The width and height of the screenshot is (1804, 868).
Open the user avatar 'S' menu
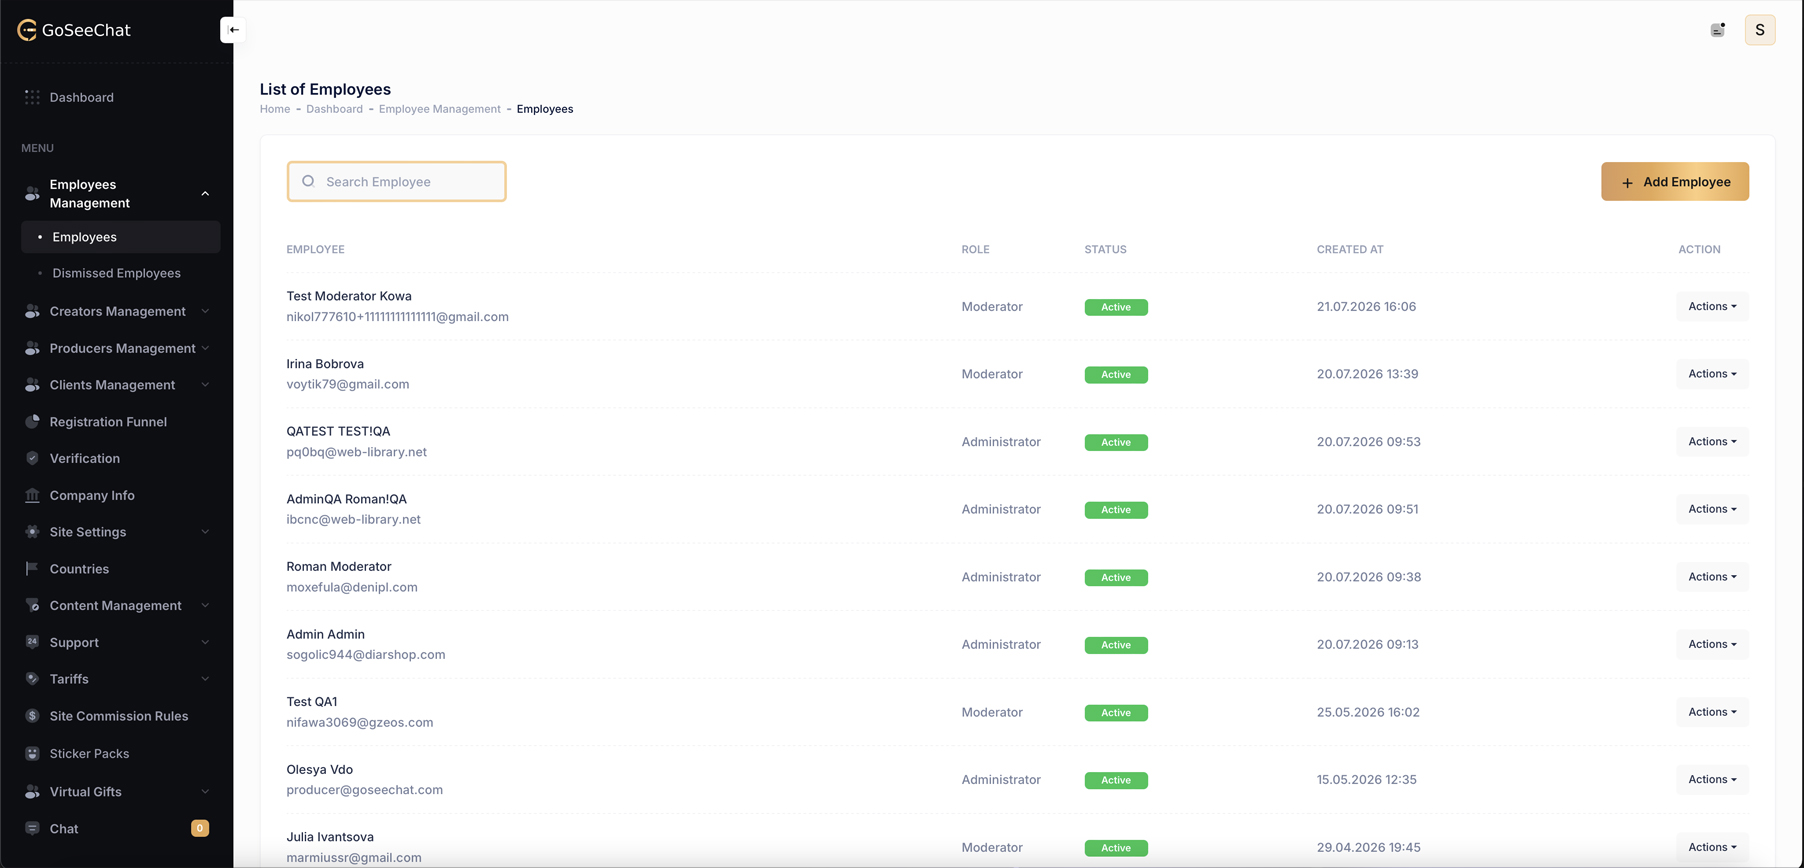pos(1760,30)
